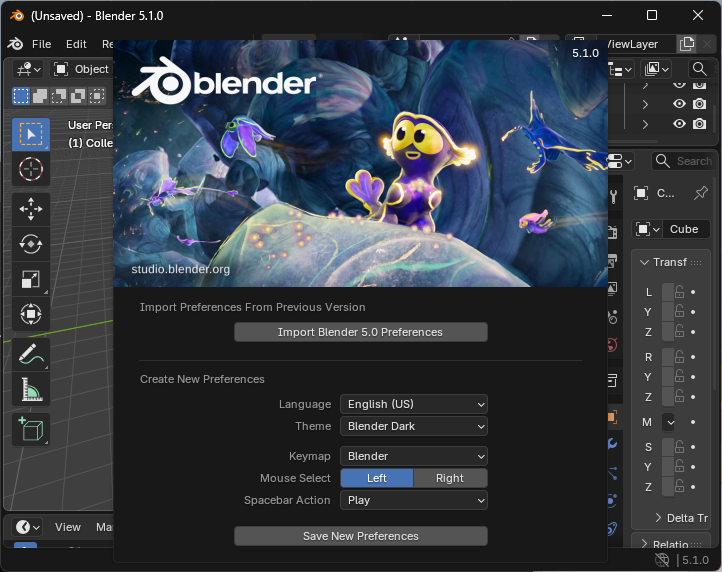Activate the 3D Cursor tool
This screenshot has height=572, width=722.
pyautogui.click(x=30, y=169)
